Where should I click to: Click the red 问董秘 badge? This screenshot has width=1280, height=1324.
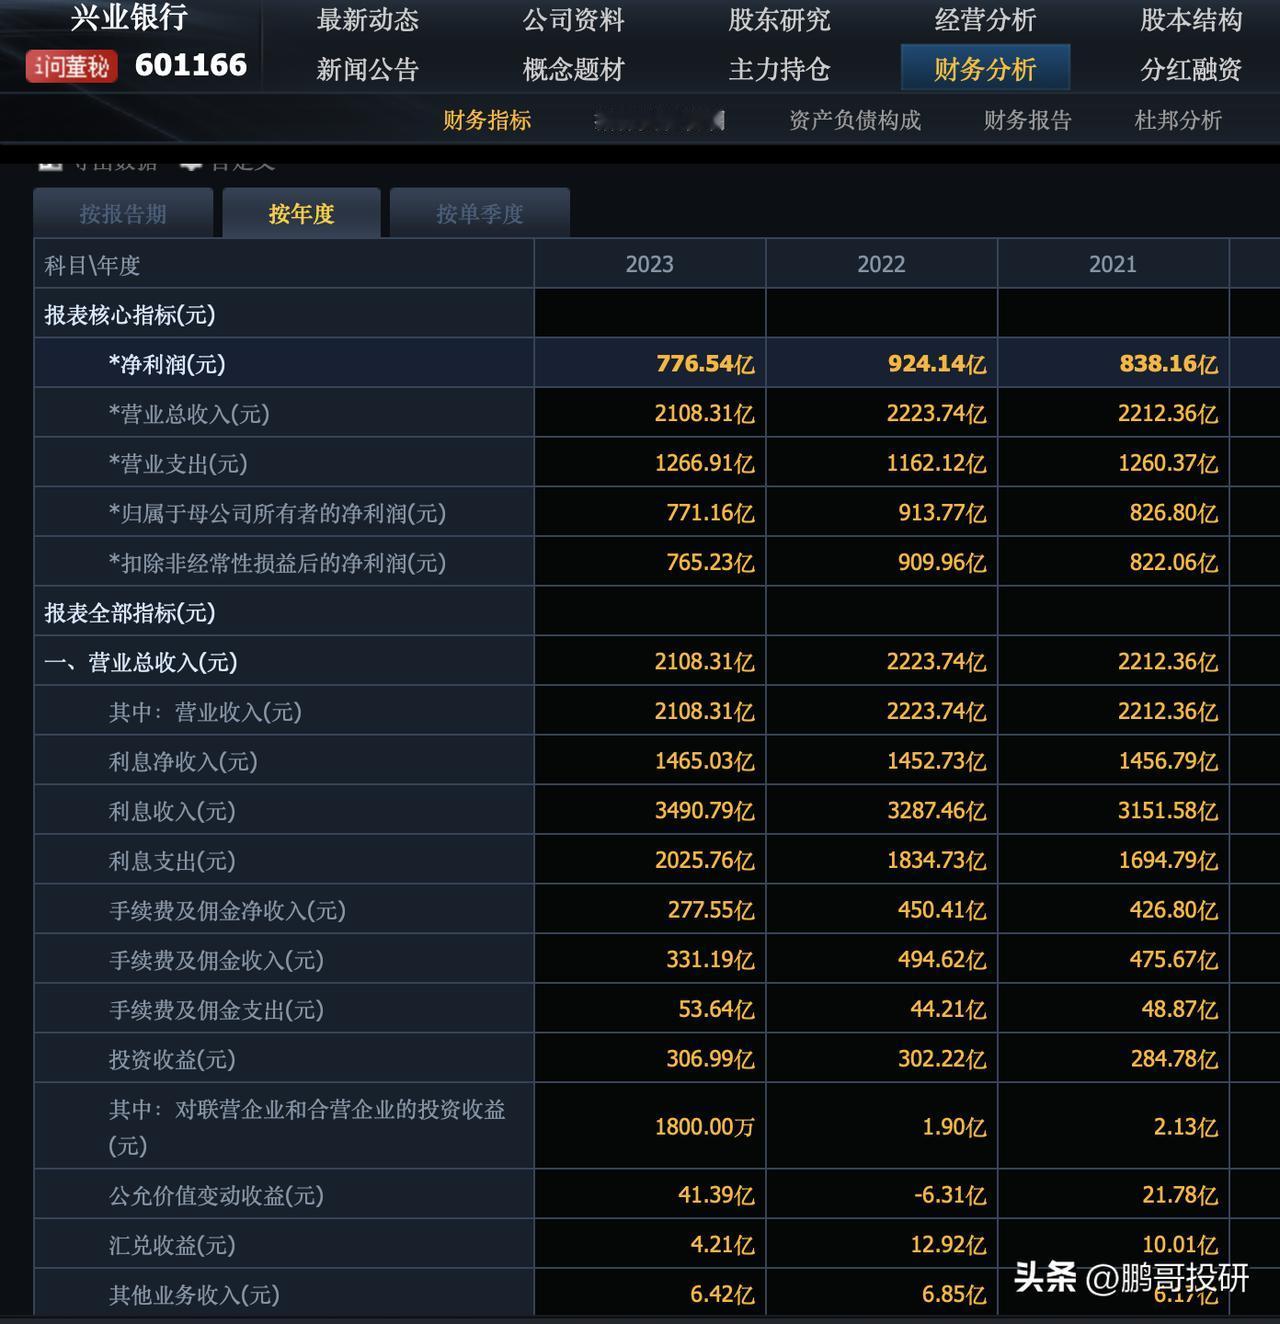coord(72,66)
